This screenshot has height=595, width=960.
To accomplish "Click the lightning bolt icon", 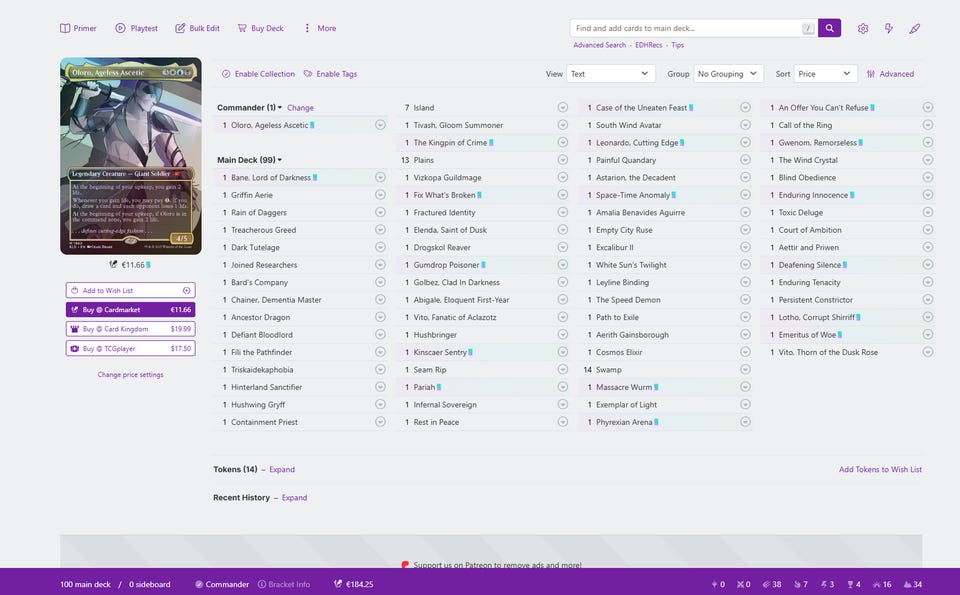I will coord(888,28).
